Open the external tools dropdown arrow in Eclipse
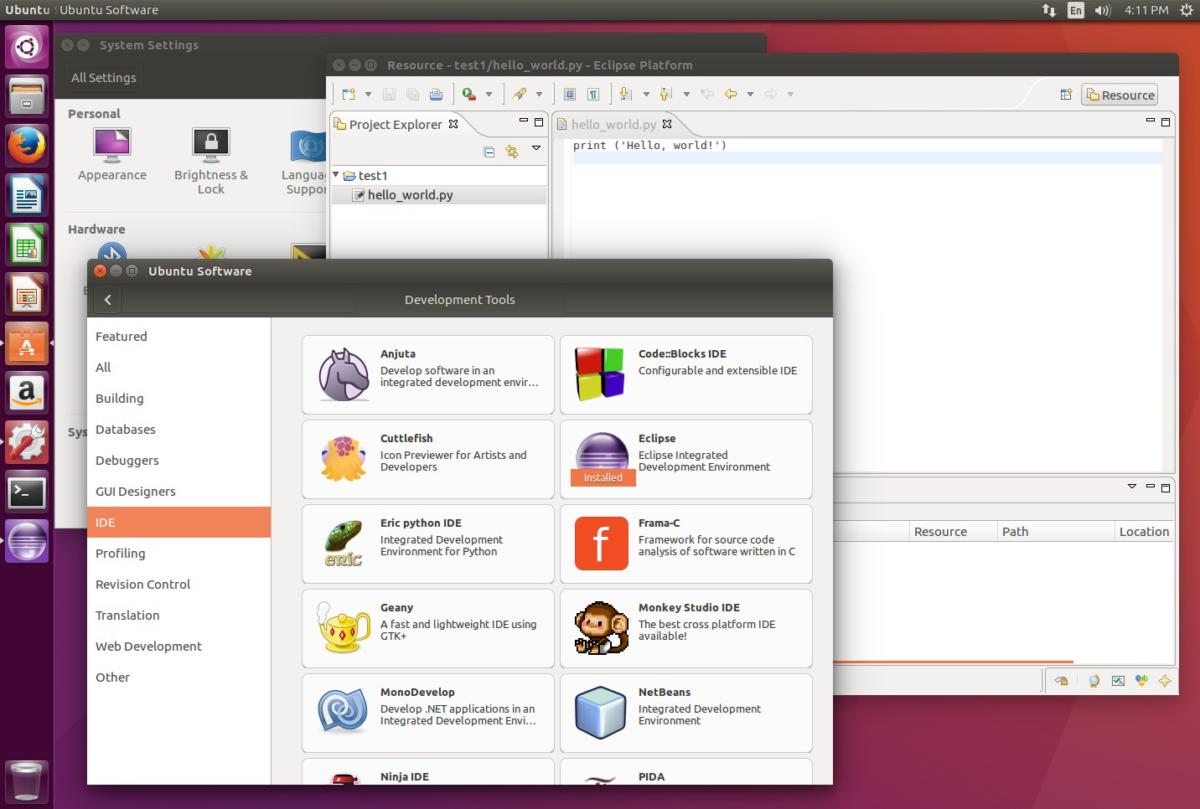The image size is (1200, 809). coord(489,95)
